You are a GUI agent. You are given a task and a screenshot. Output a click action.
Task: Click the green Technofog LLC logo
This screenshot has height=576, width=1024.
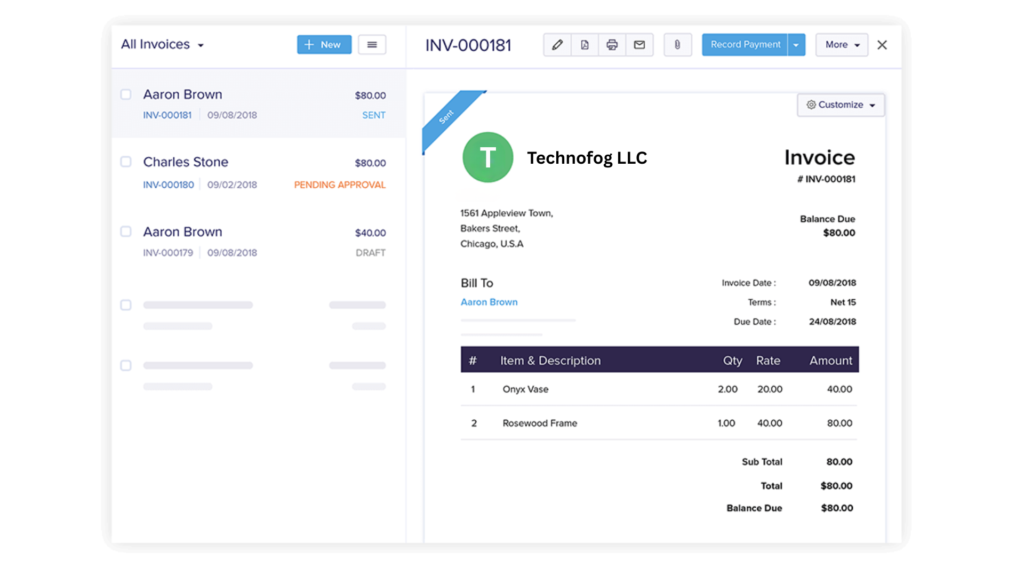pyautogui.click(x=488, y=158)
